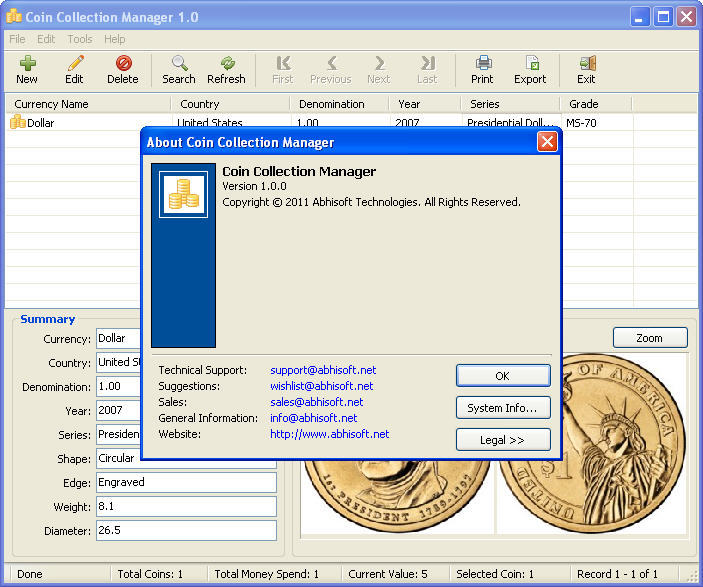The width and height of the screenshot is (703, 587).
Task: Click the Done status text
Action: pyautogui.click(x=30, y=574)
